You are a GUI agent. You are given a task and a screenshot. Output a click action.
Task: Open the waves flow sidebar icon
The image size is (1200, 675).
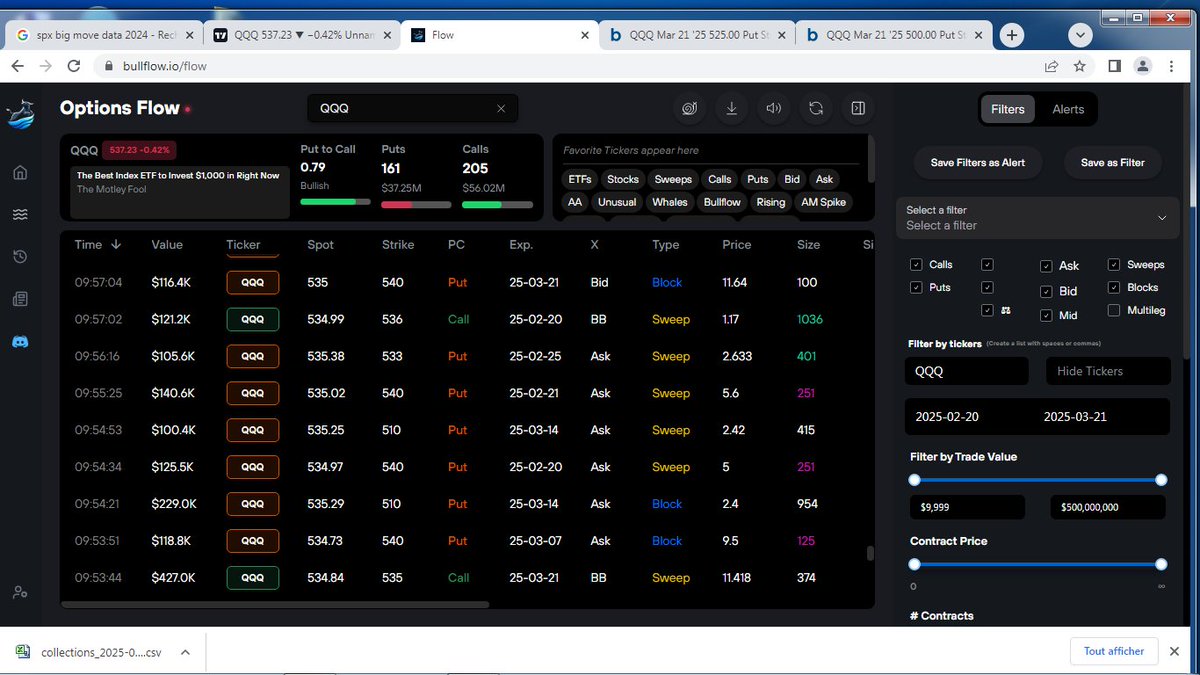20,215
